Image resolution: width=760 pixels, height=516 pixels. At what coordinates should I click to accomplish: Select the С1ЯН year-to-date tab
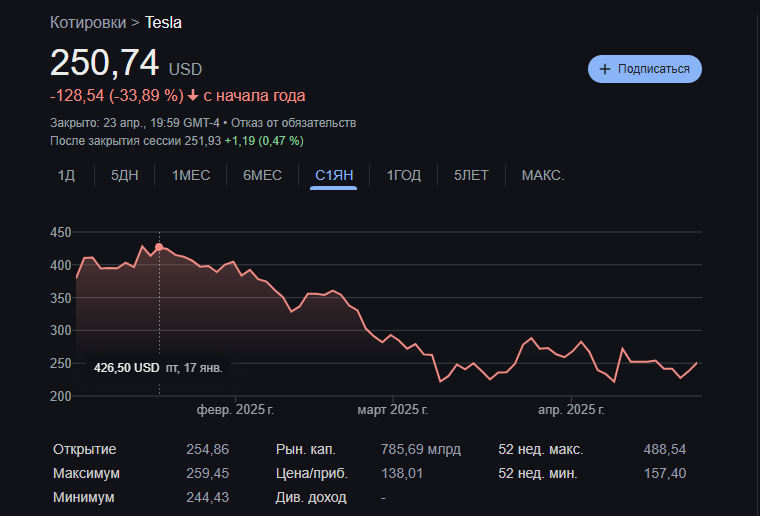click(x=334, y=175)
